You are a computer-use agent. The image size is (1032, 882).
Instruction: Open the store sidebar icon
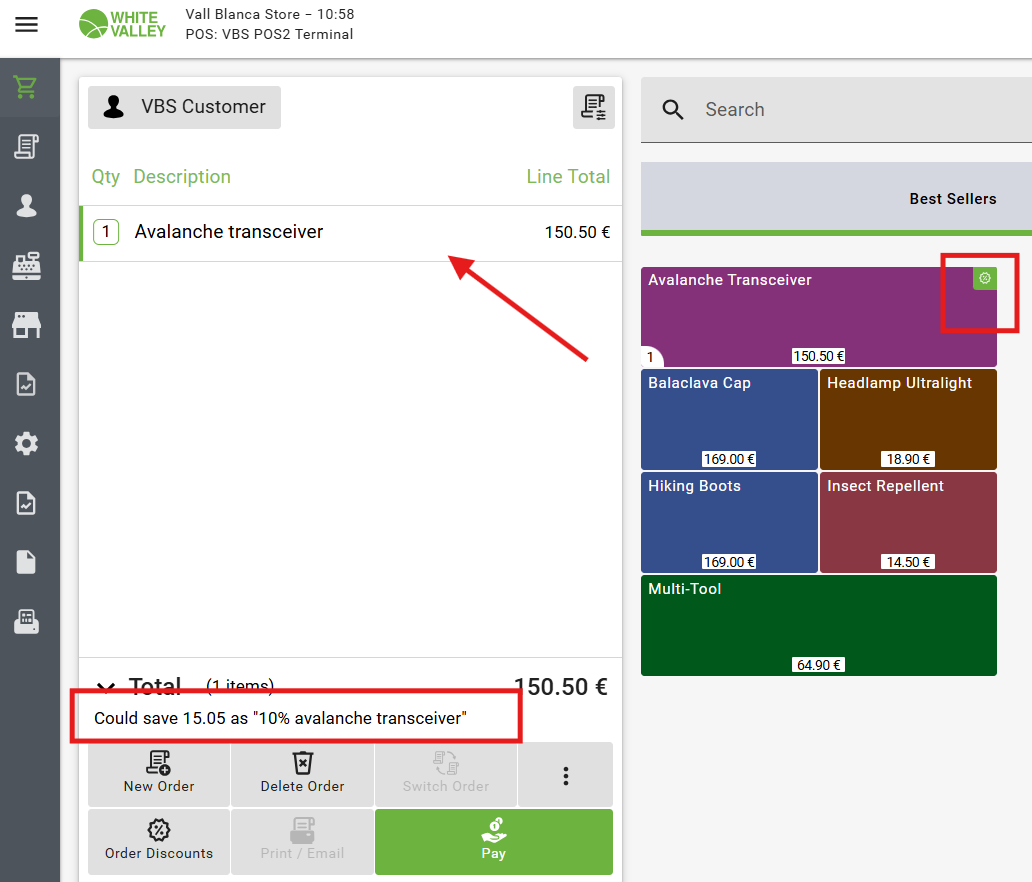click(x=26, y=324)
